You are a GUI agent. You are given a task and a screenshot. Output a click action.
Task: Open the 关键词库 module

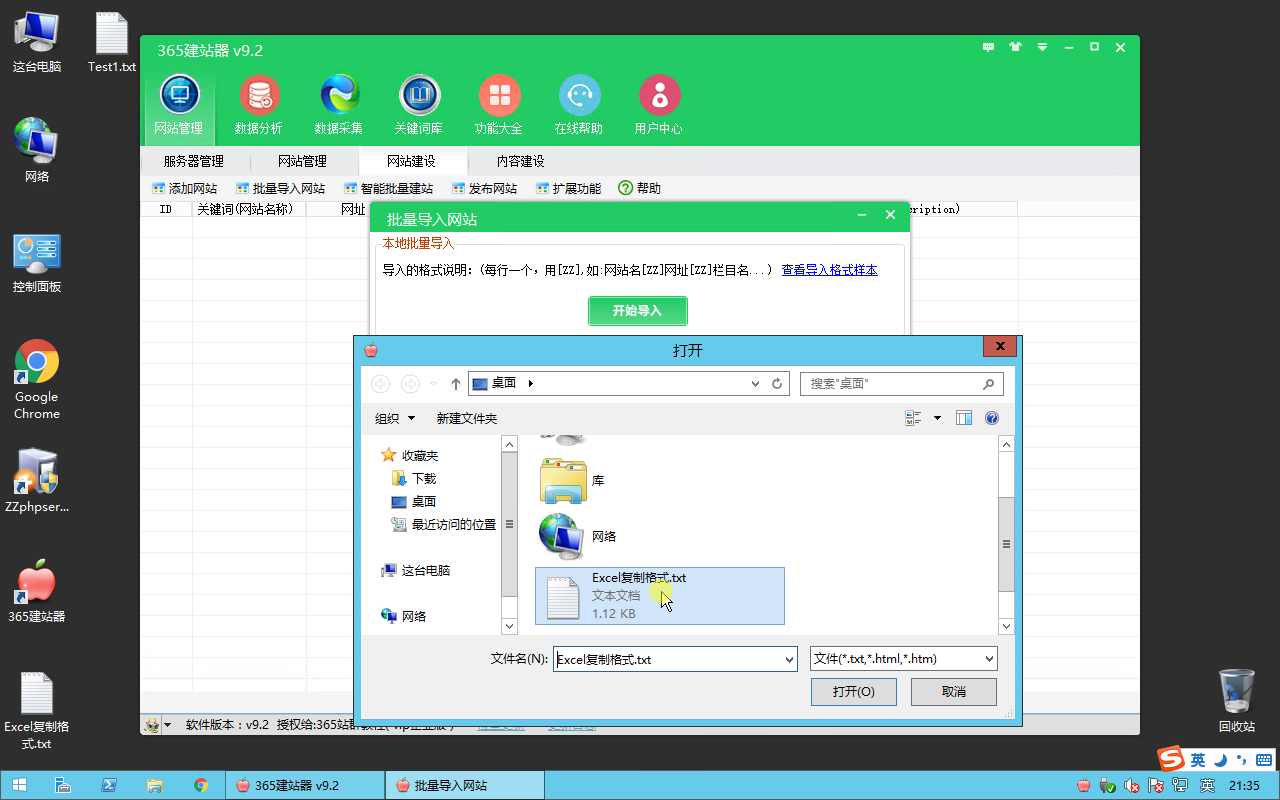(x=419, y=105)
